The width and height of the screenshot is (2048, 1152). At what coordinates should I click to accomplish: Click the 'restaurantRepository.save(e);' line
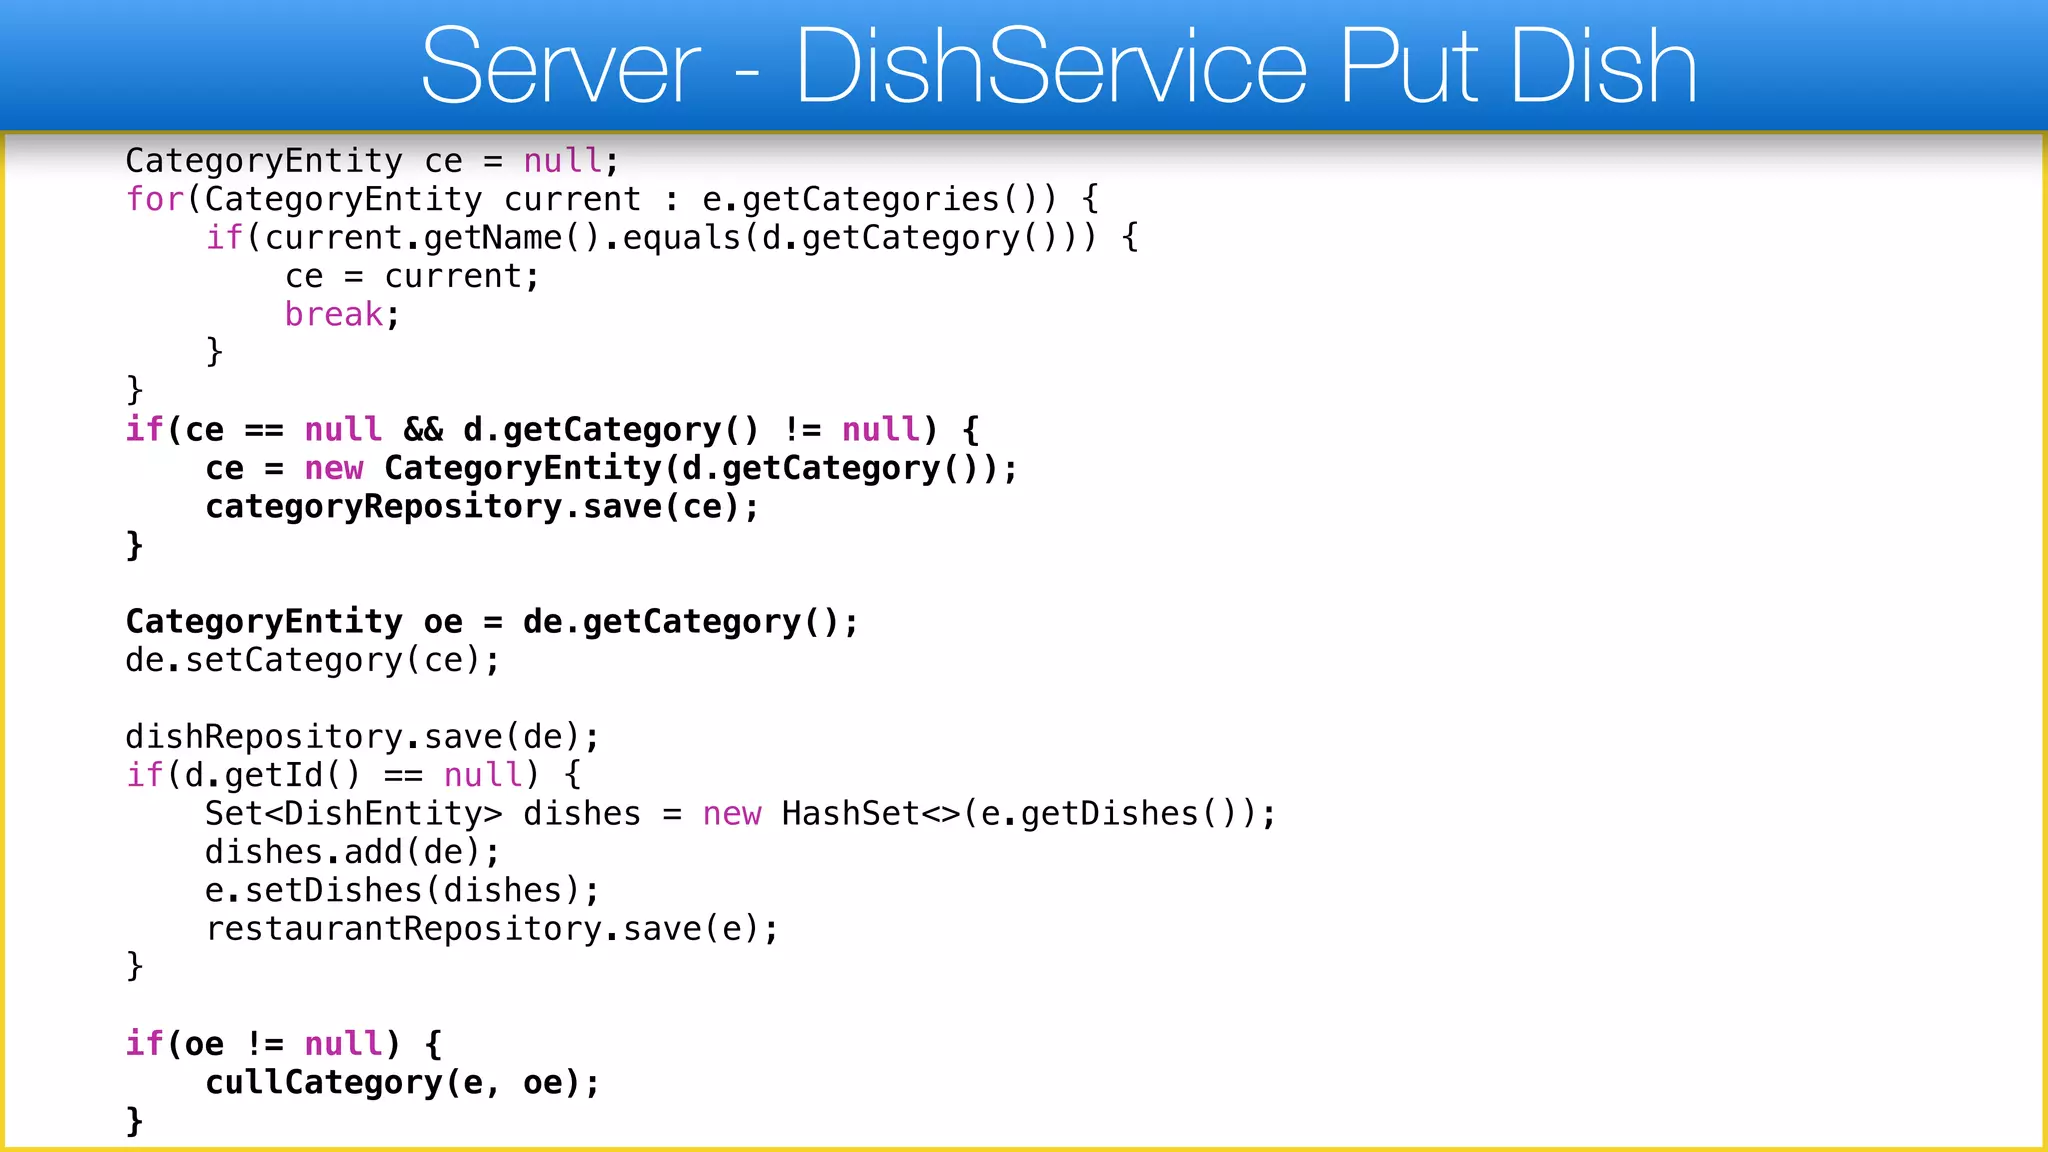point(492,929)
